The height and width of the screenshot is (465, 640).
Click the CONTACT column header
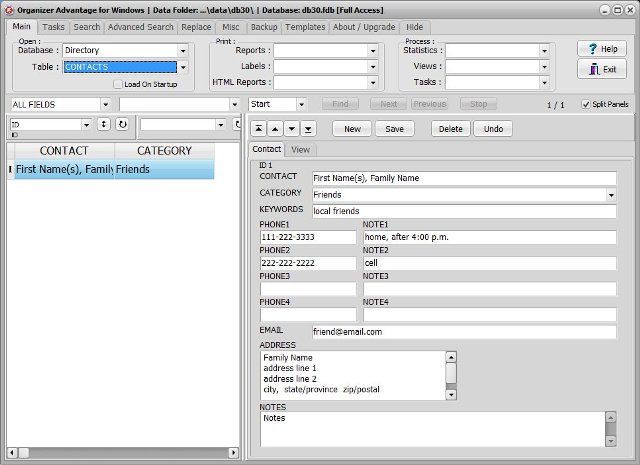point(64,151)
